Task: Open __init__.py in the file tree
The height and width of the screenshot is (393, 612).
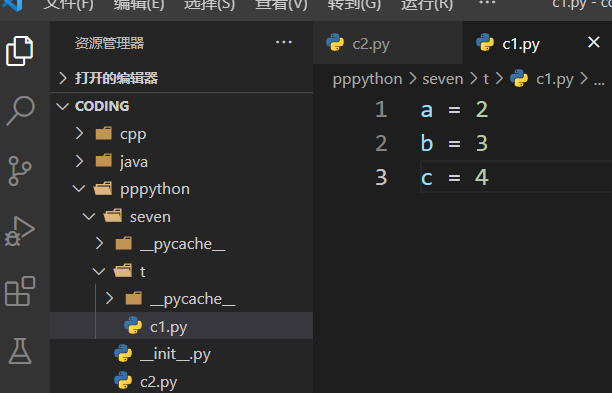Action: (x=181, y=354)
